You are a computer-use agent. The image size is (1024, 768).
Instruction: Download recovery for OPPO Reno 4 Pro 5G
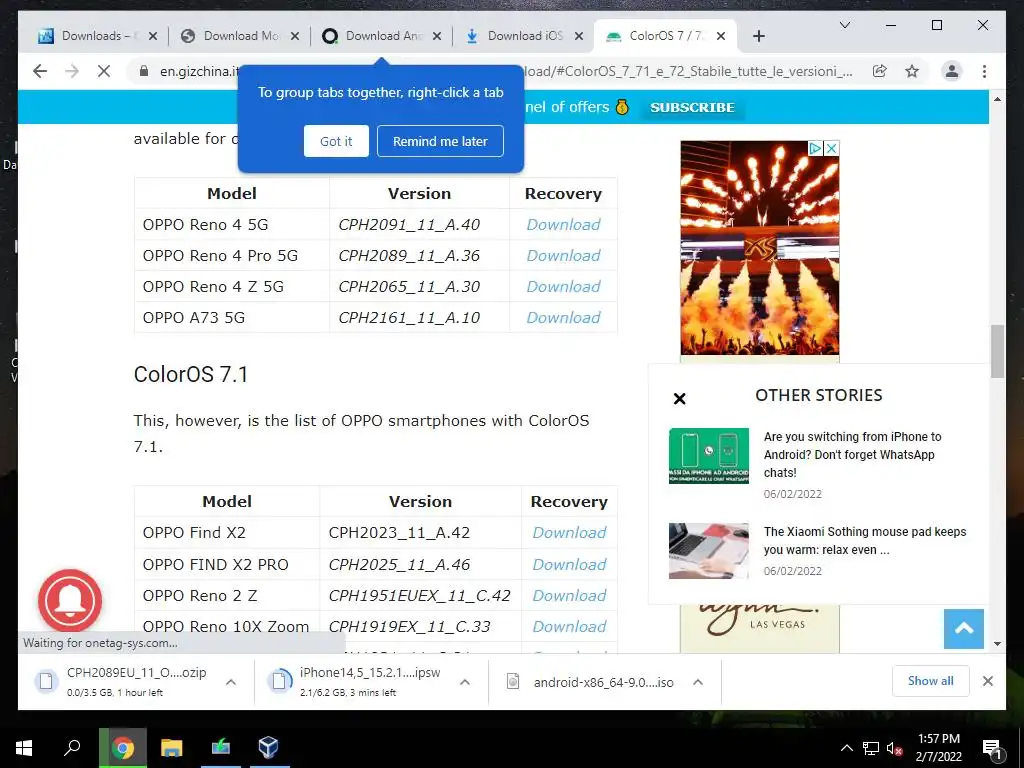tap(563, 255)
